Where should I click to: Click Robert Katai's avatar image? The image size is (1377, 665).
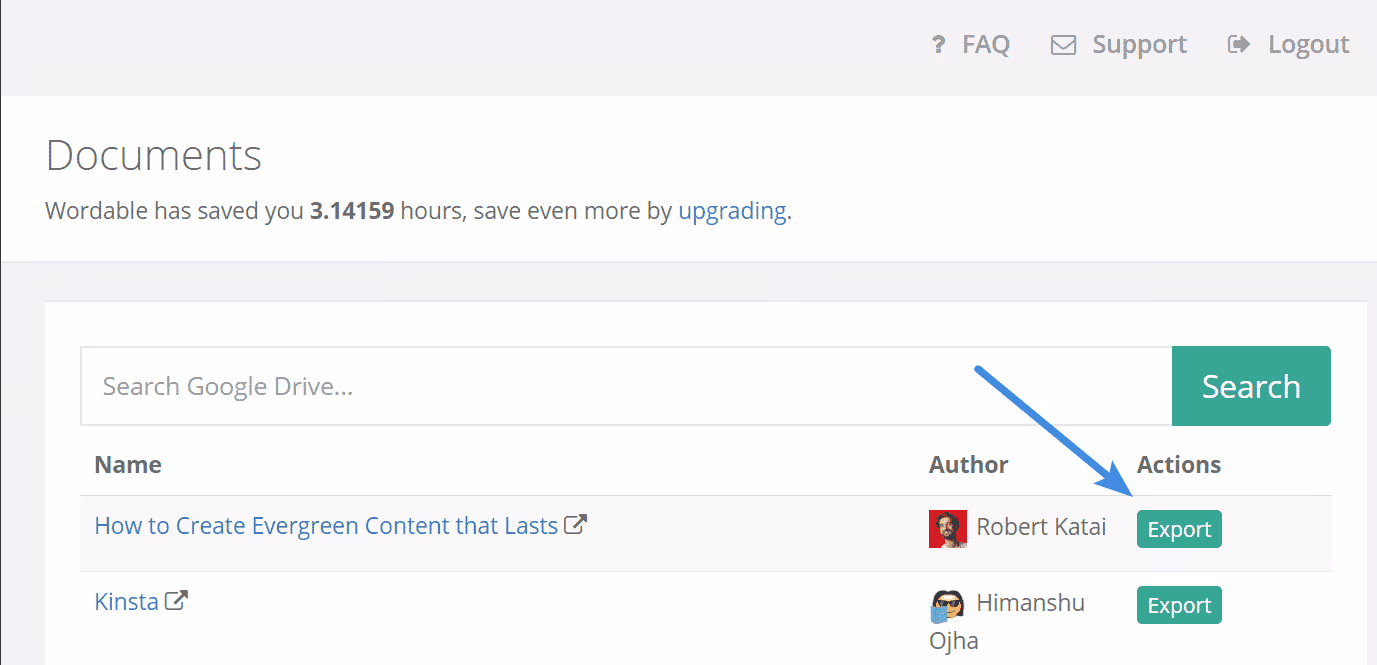(x=947, y=529)
